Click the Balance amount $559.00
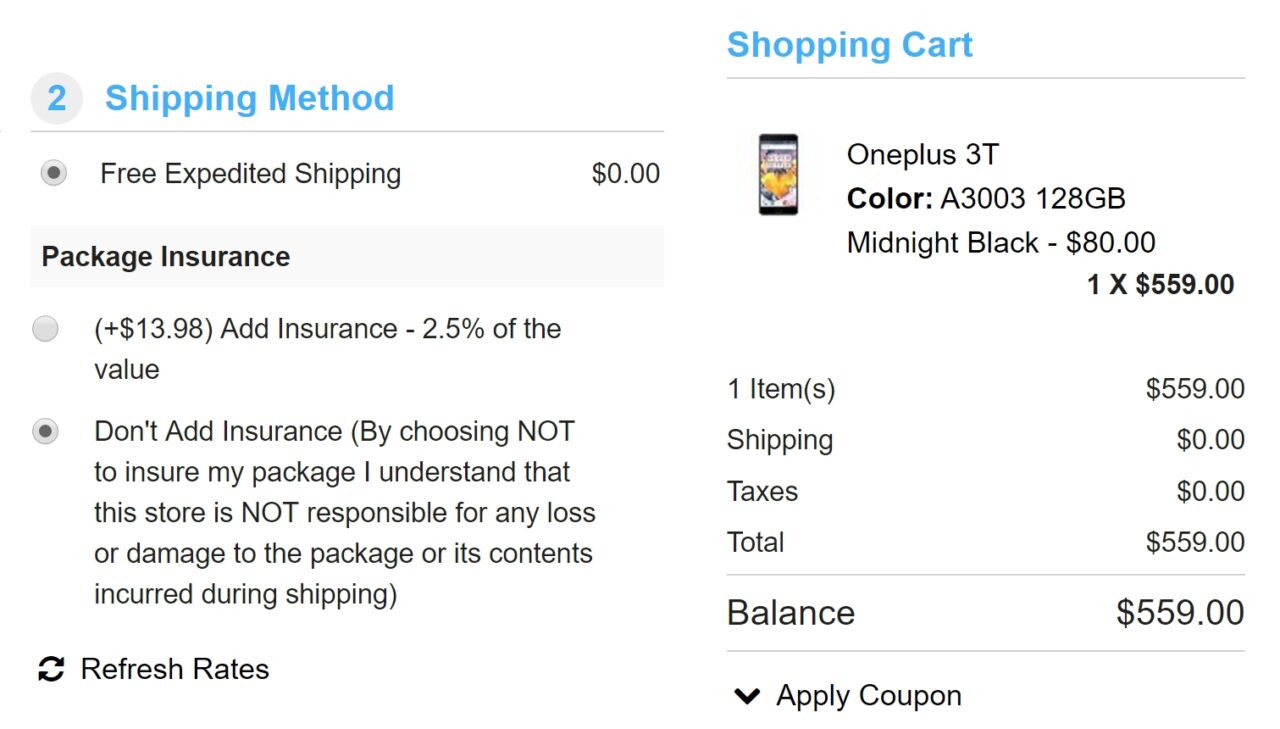This screenshot has width=1280, height=729. (1180, 613)
